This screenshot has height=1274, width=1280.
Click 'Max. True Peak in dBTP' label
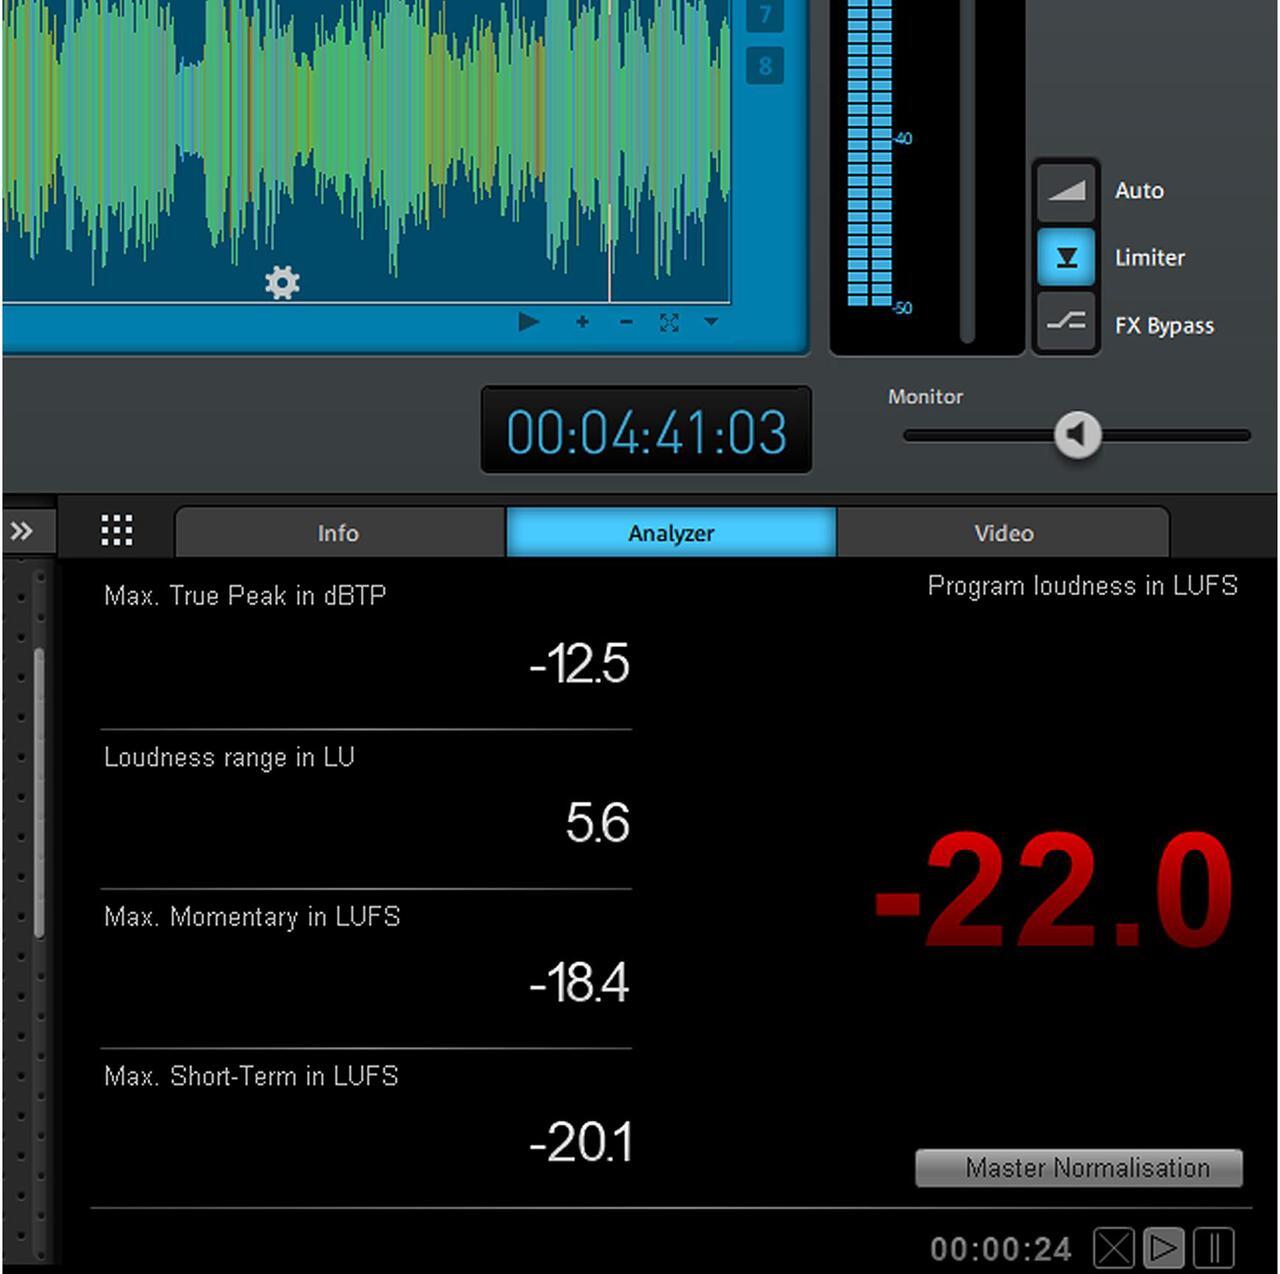coord(245,596)
